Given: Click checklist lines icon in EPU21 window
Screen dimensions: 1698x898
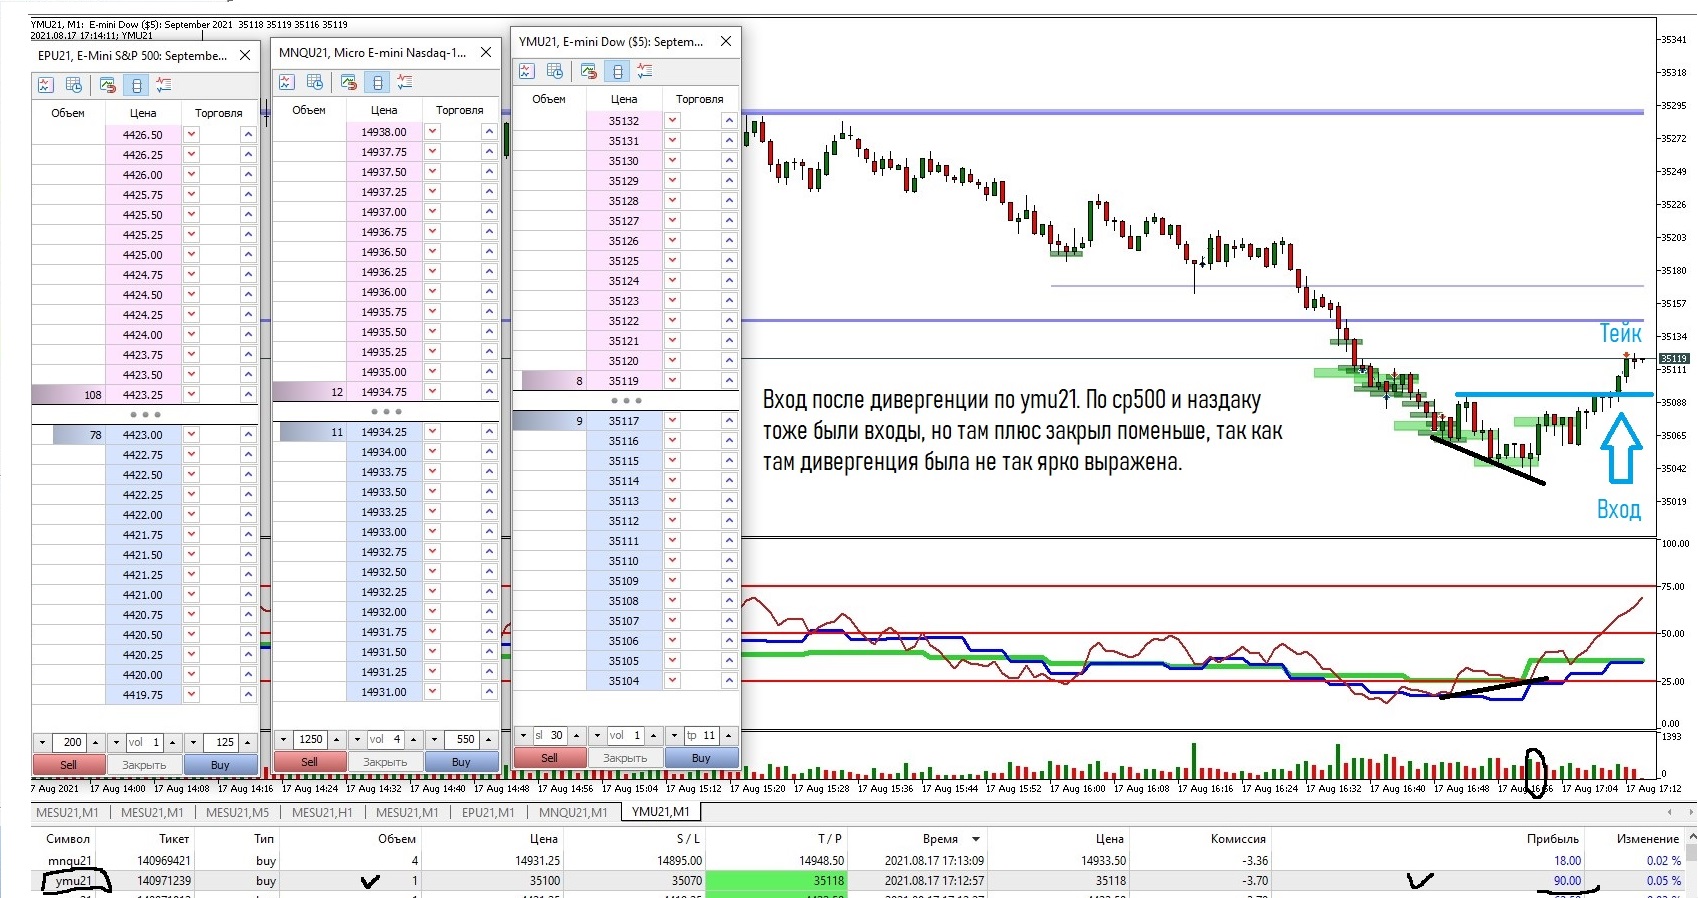Looking at the screenshot, I should (x=164, y=85).
